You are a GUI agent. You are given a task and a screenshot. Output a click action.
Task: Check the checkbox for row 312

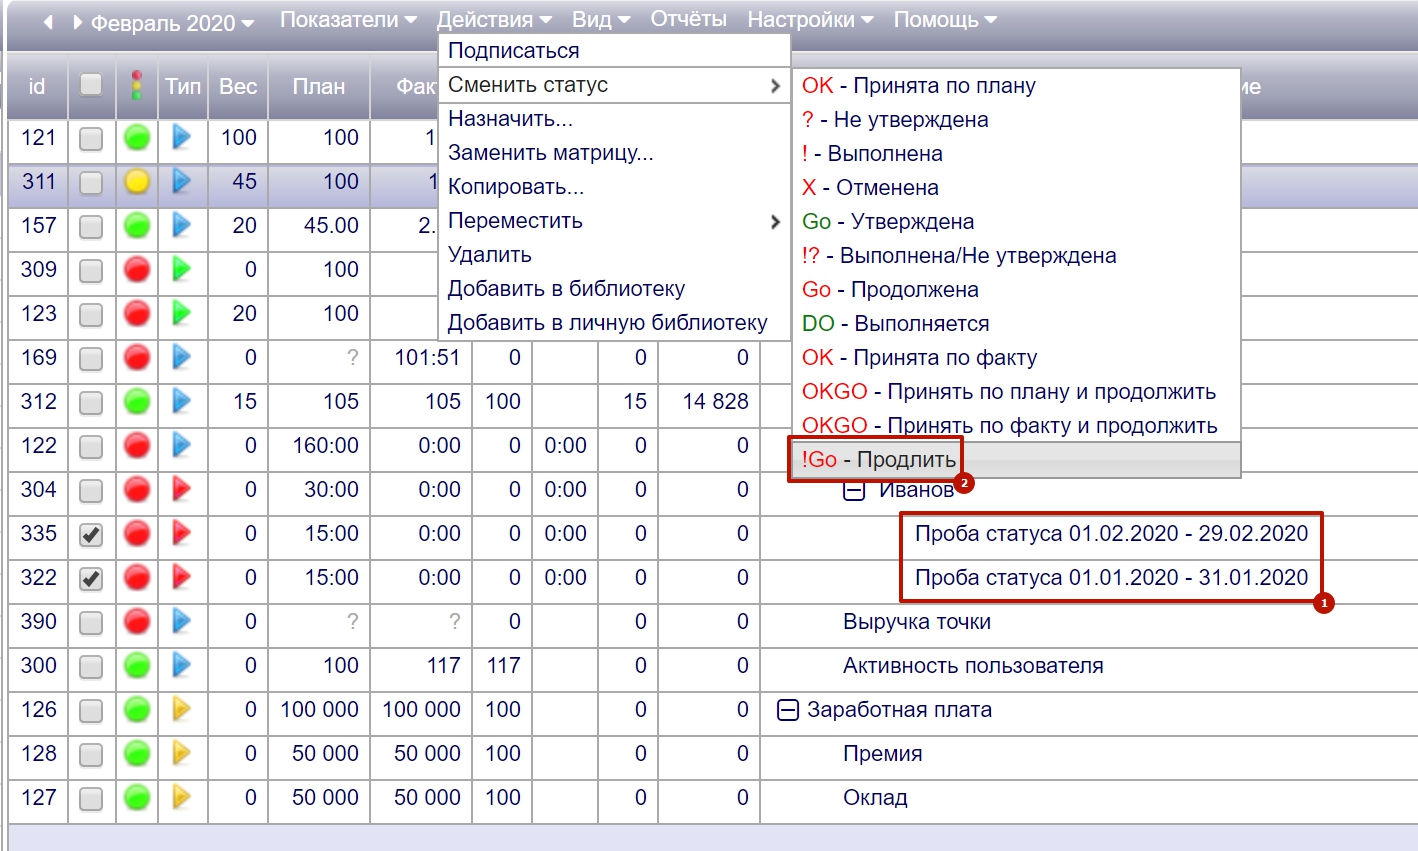pos(91,402)
